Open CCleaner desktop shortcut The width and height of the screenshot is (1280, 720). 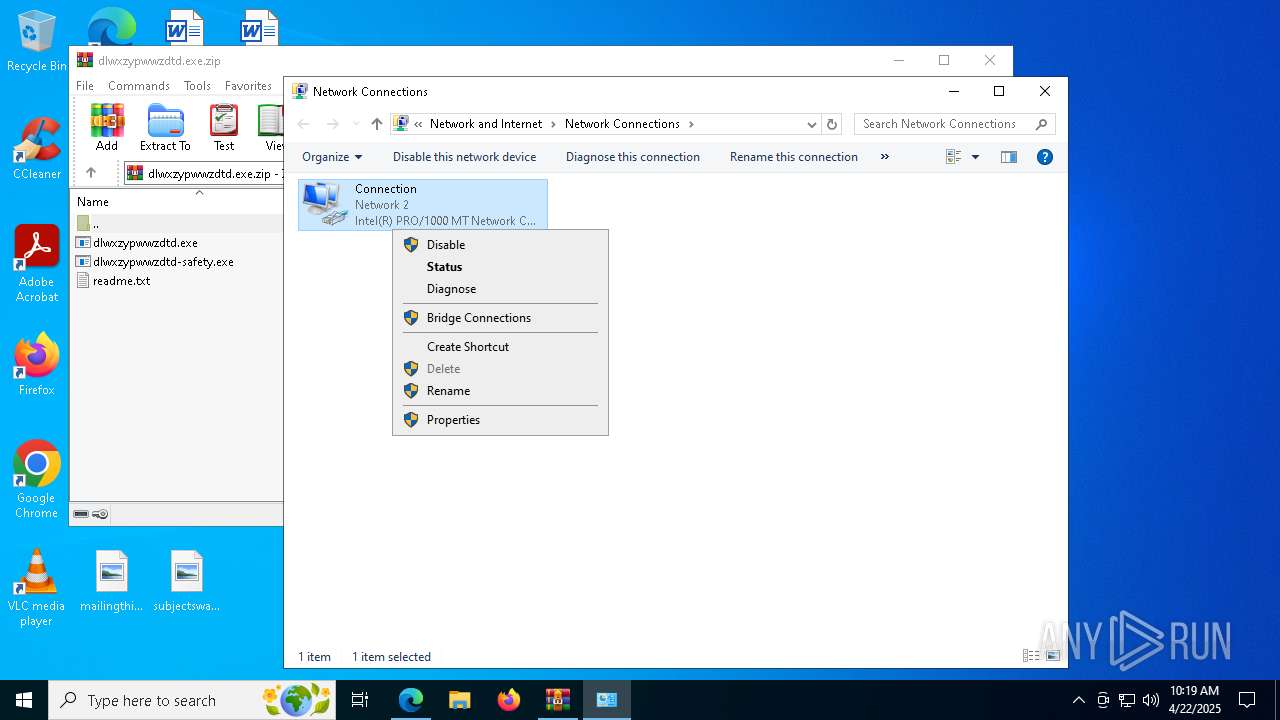(37, 149)
